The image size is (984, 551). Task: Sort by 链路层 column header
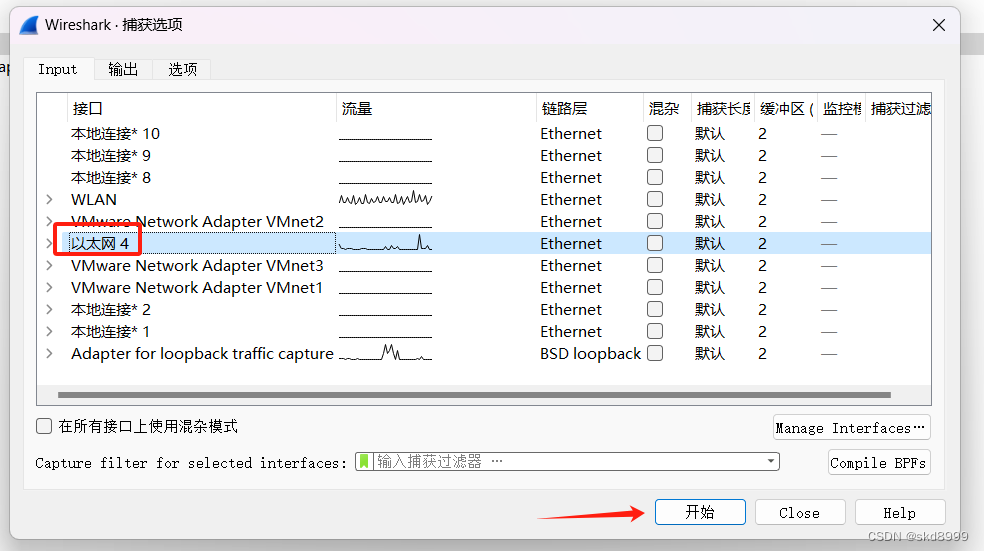590,109
